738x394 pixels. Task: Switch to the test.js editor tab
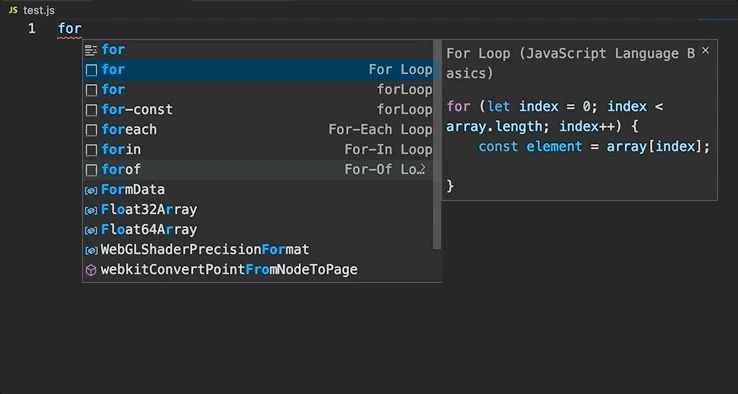(32, 10)
